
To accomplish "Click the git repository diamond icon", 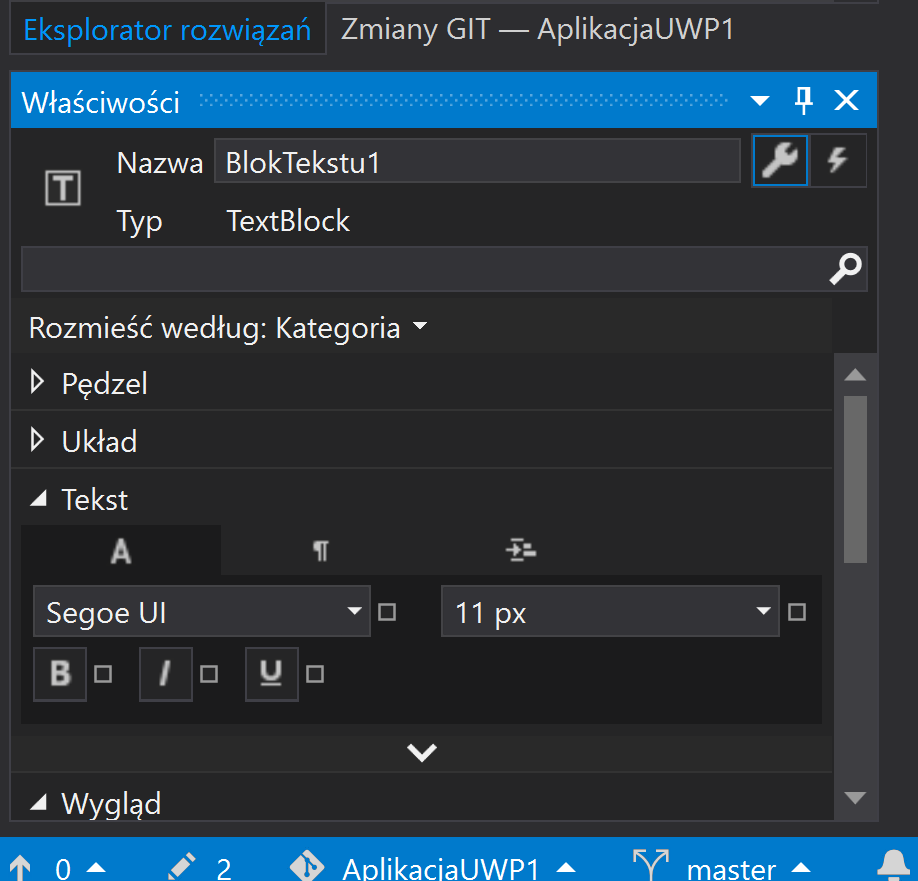I will (307, 866).
